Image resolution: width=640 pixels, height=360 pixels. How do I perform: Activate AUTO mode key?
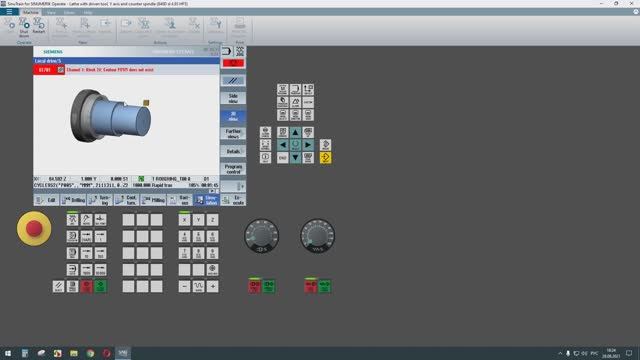tap(72, 269)
